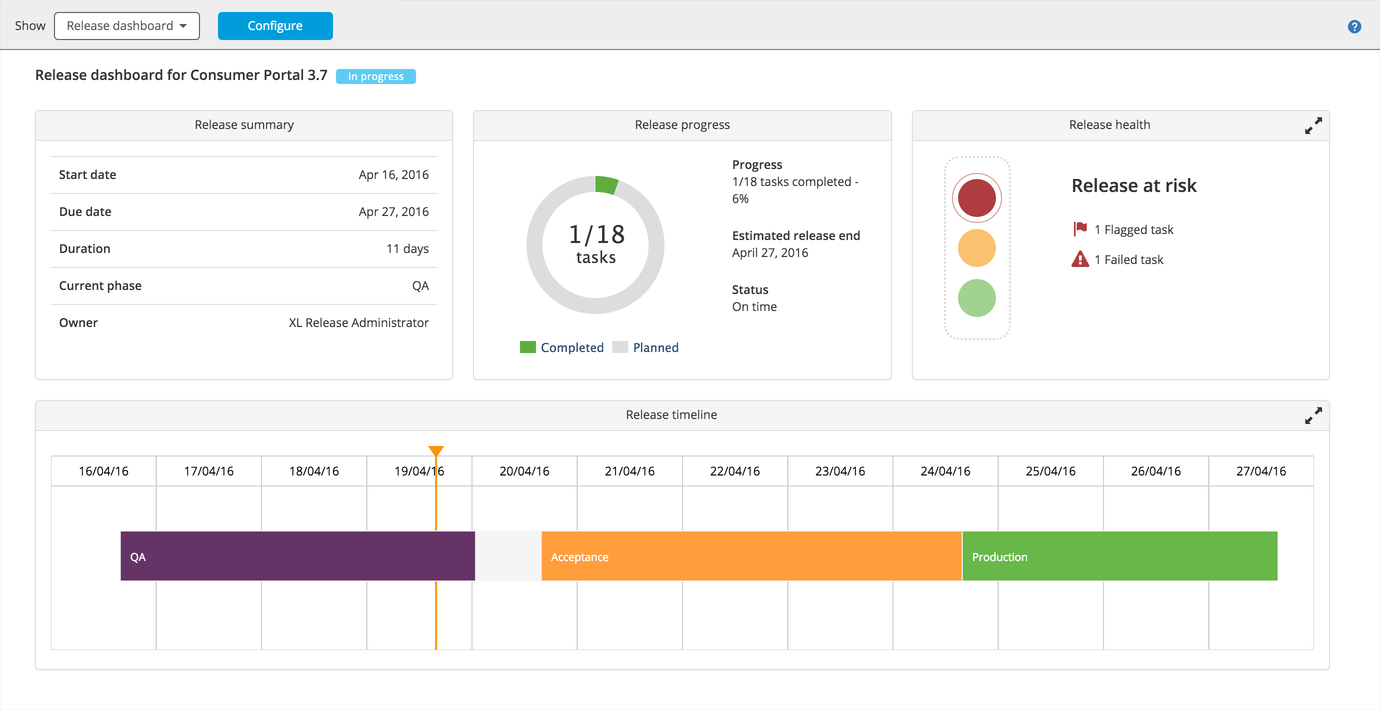Viewport: 1380px width, 710px height.
Task: Click the red traffic light indicator
Action: (x=976, y=198)
